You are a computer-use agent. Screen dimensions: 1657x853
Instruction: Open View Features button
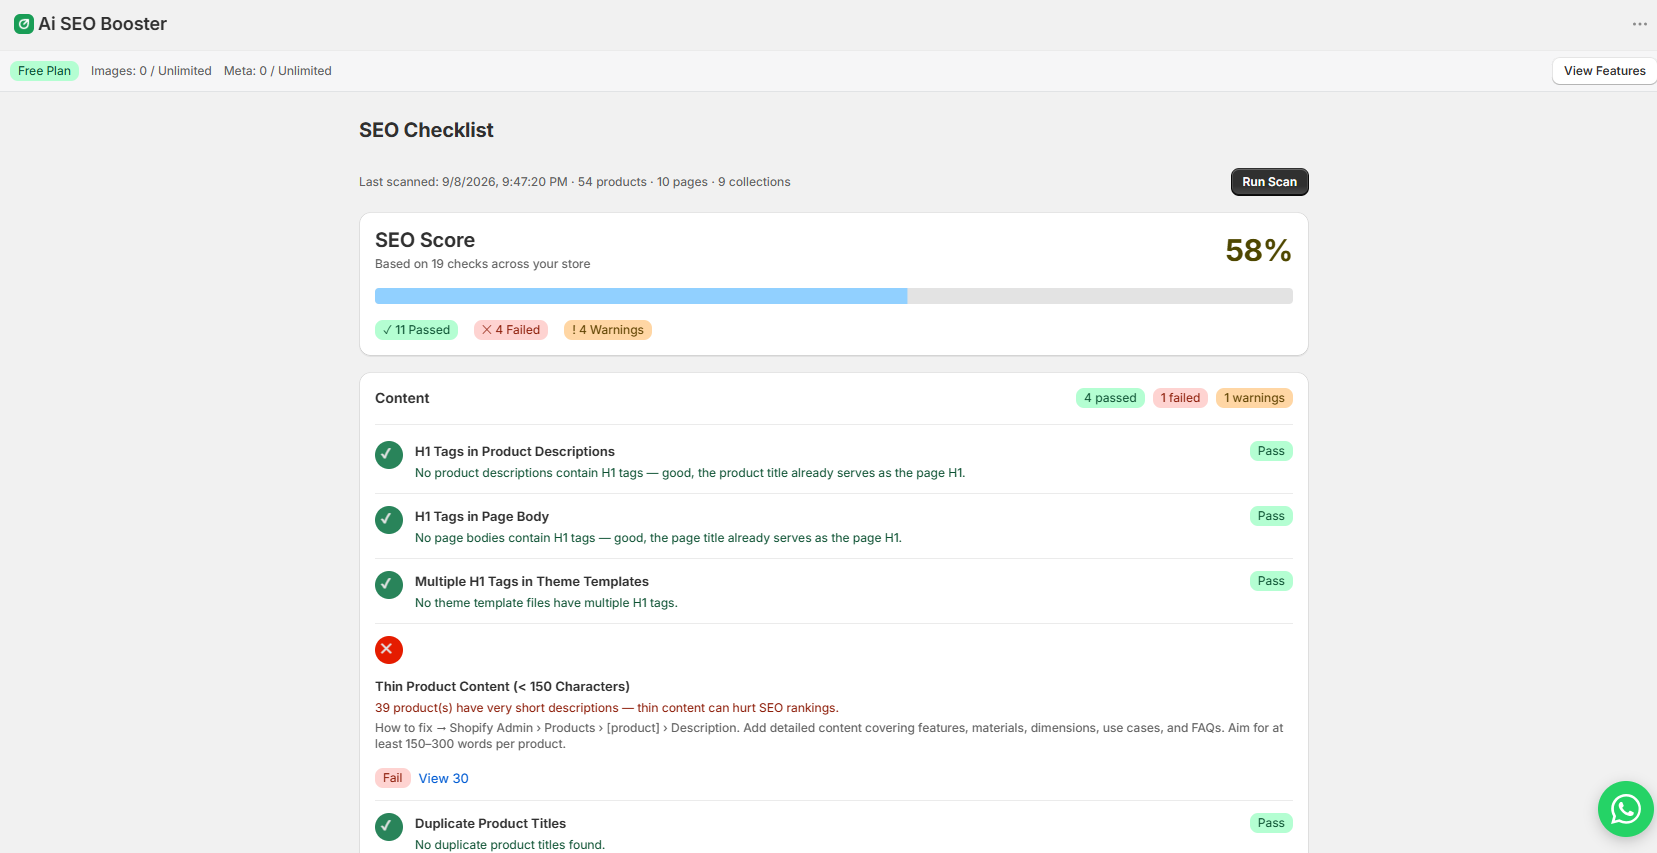point(1604,71)
